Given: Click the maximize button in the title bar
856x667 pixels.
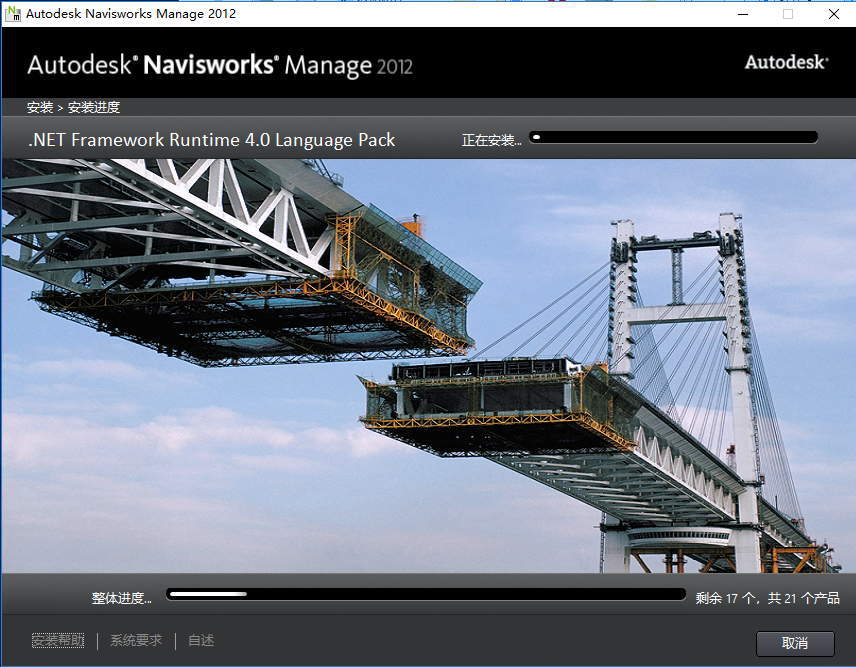Looking at the screenshot, I should (x=788, y=14).
